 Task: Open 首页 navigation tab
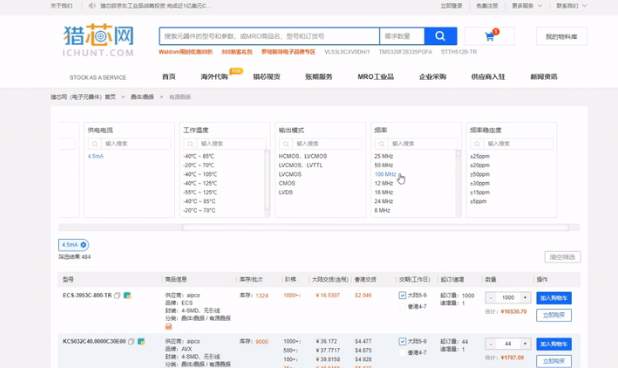[x=169, y=76]
